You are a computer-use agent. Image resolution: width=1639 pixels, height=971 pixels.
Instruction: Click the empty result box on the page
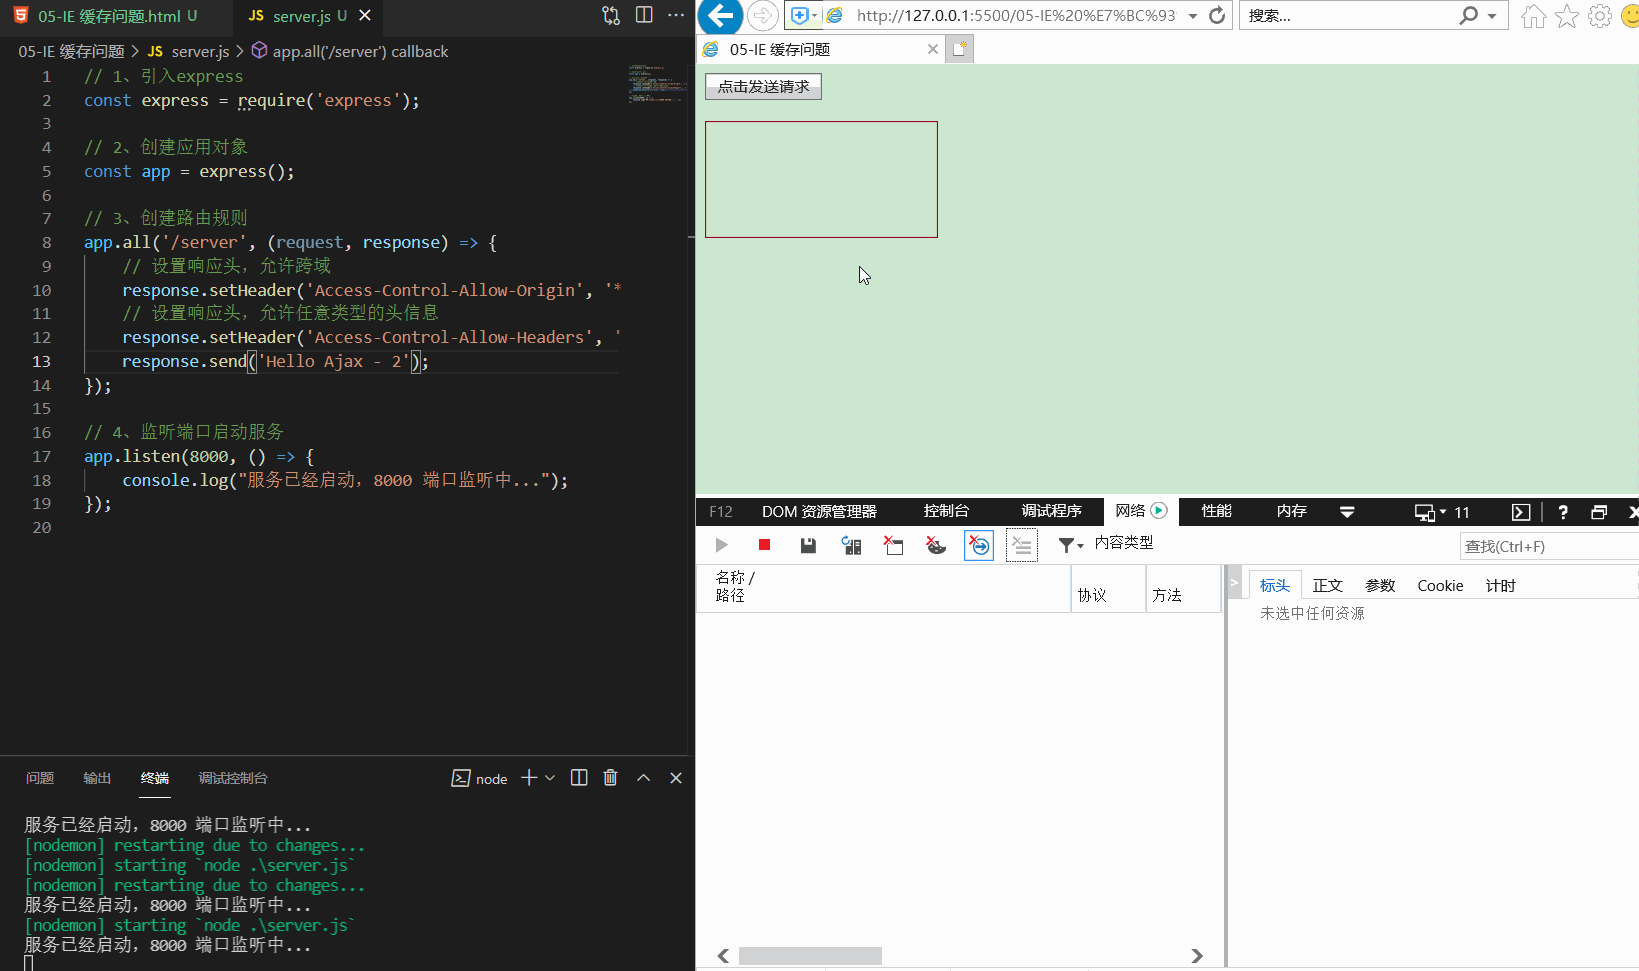(x=821, y=180)
